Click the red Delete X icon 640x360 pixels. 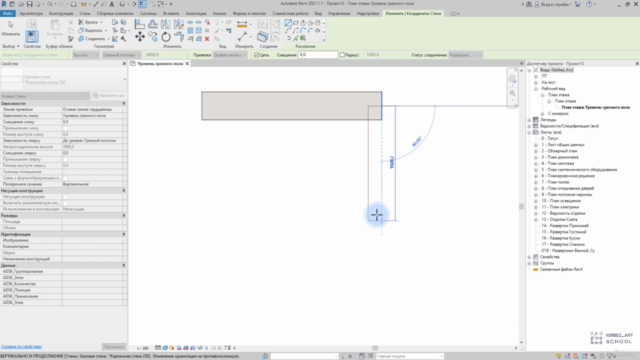coord(207,39)
